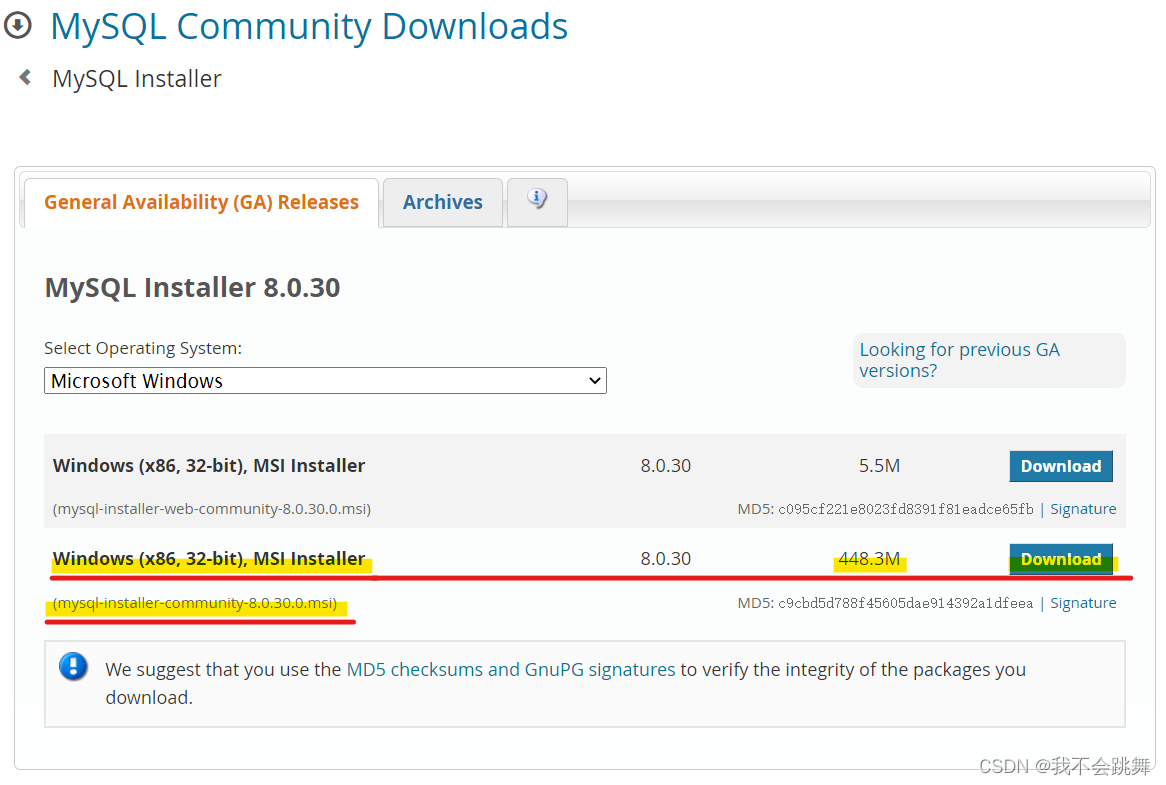1166x785 pixels.
Task: Click the blue information icon in suggestion box
Action: 73,668
